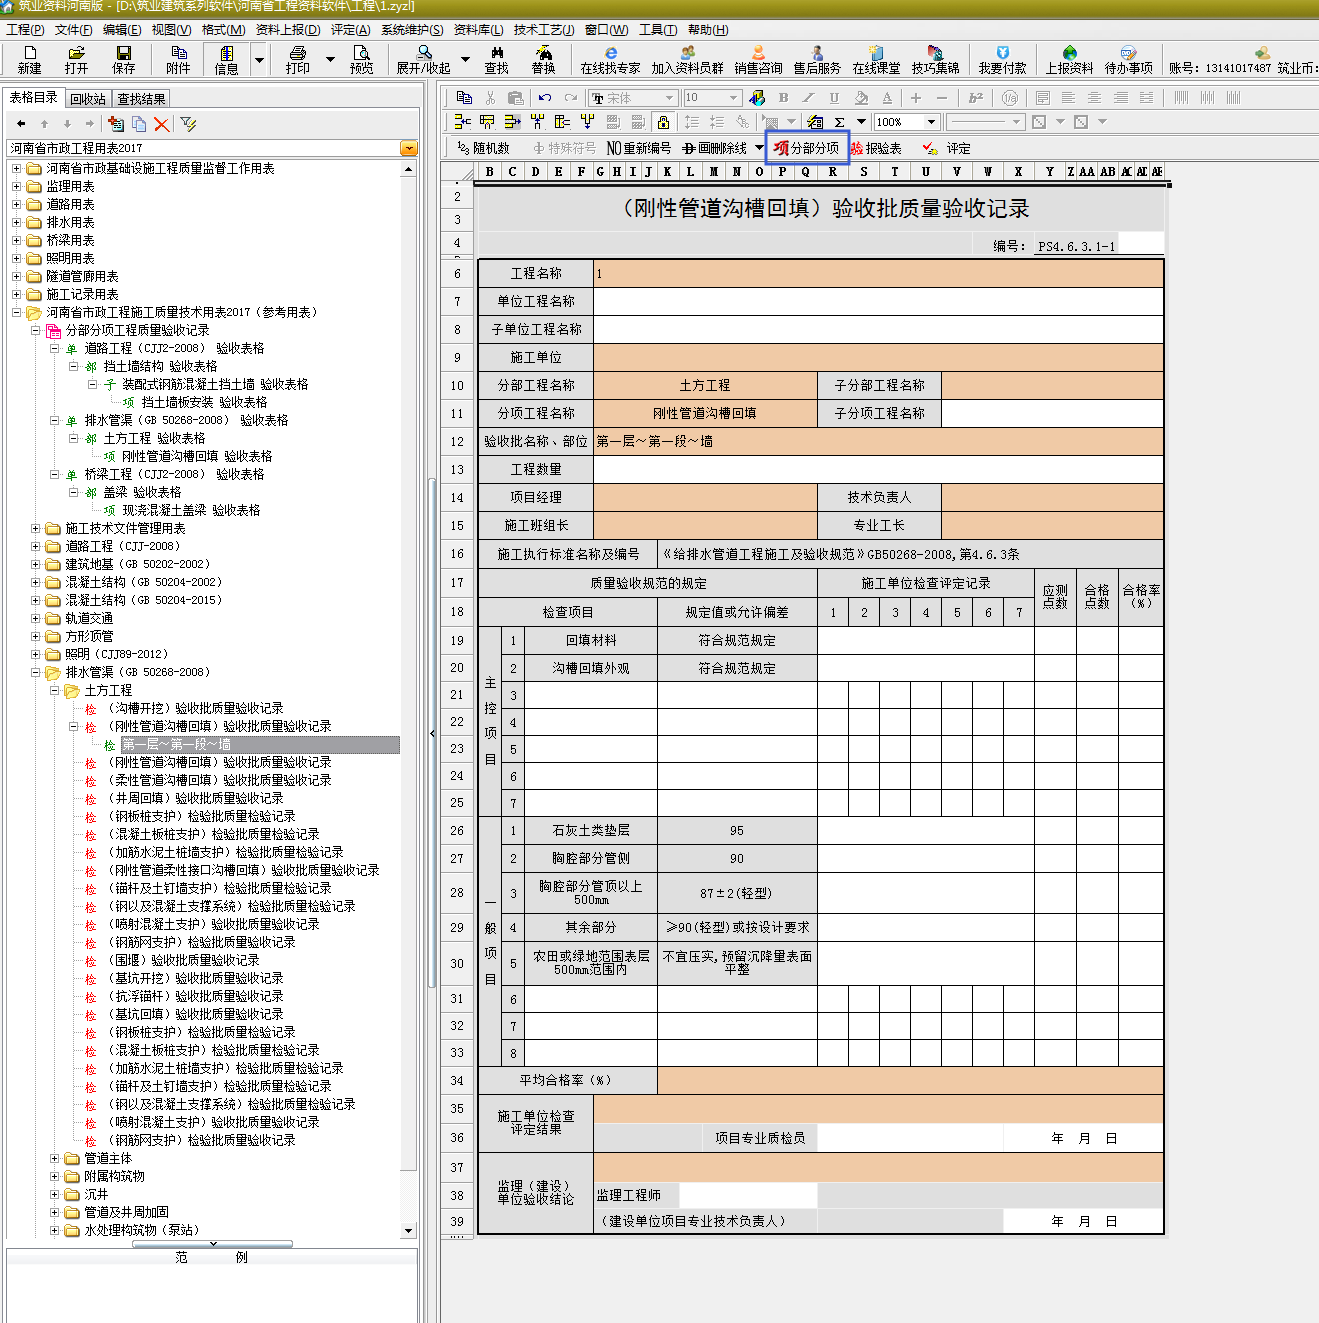The width and height of the screenshot is (1319, 1323).
Task: Join the 加入资料员群 group
Action: coord(688,60)
